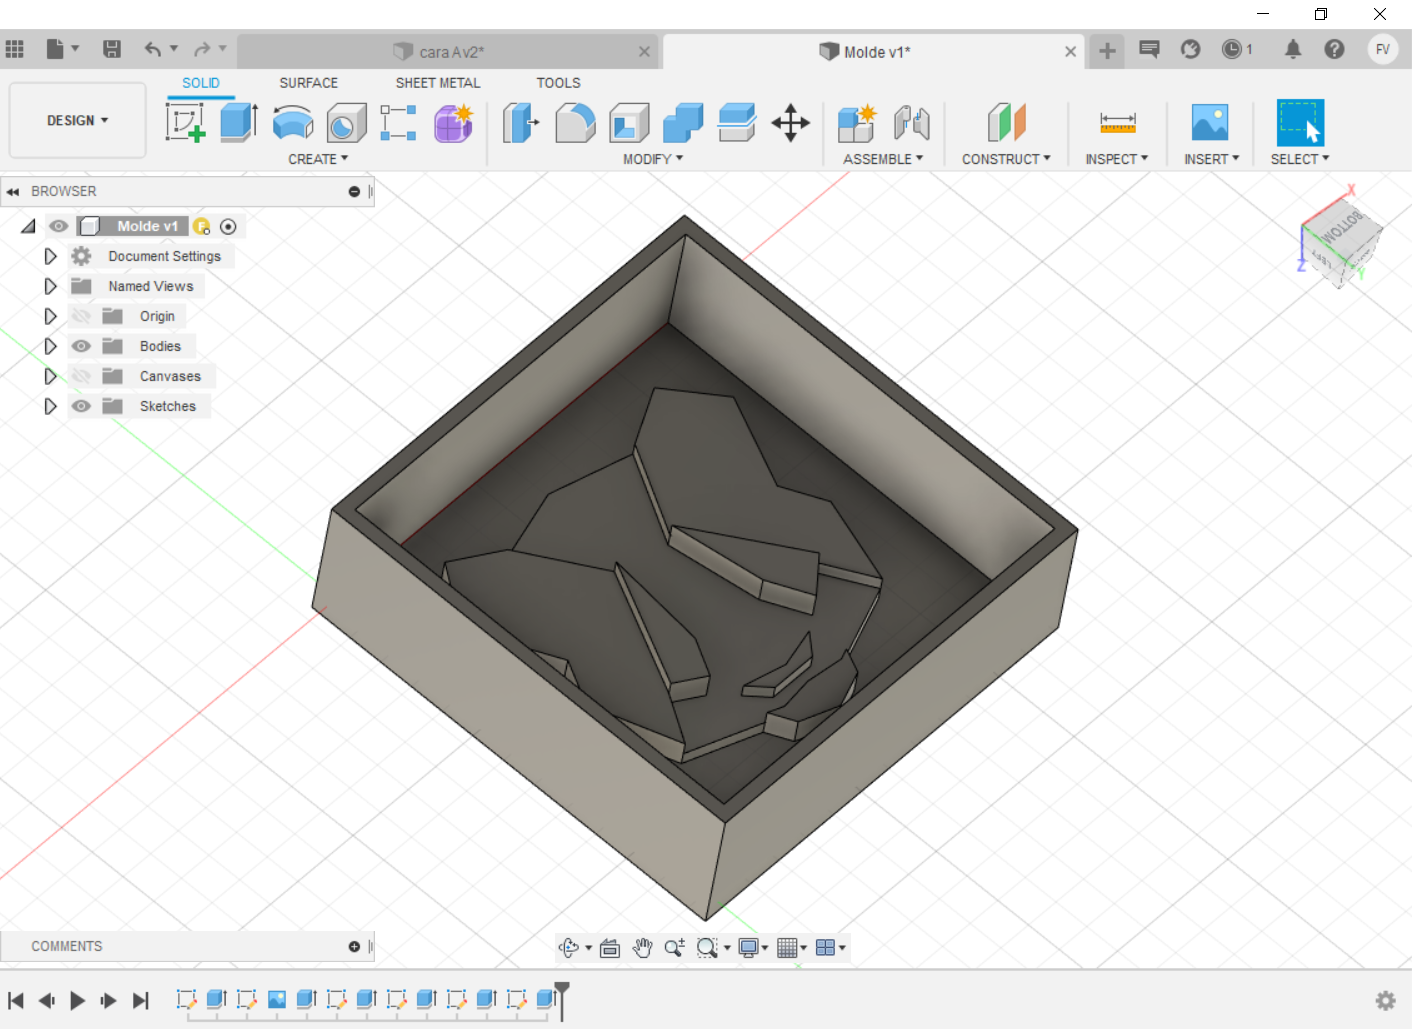Select the Create Sketch tool
Viewport: 1412px width, 1029px height.
(186, 122)
